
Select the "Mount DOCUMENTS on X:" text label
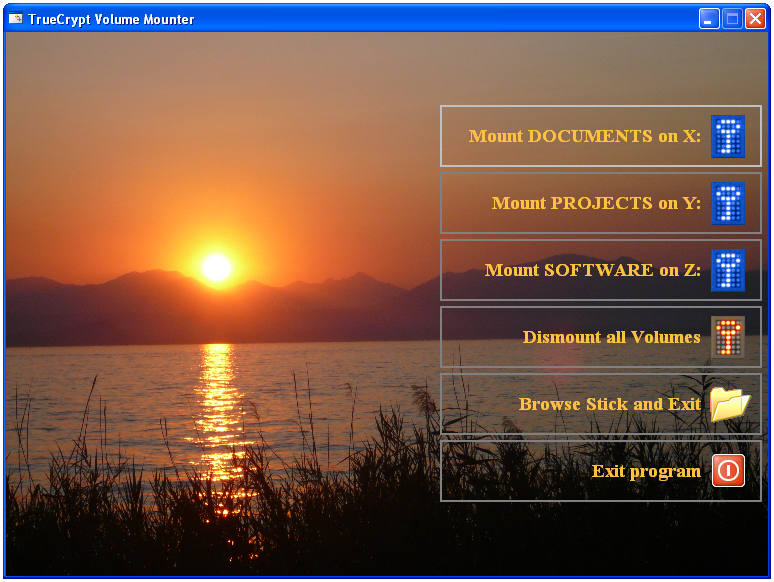(x=584, y=137)
